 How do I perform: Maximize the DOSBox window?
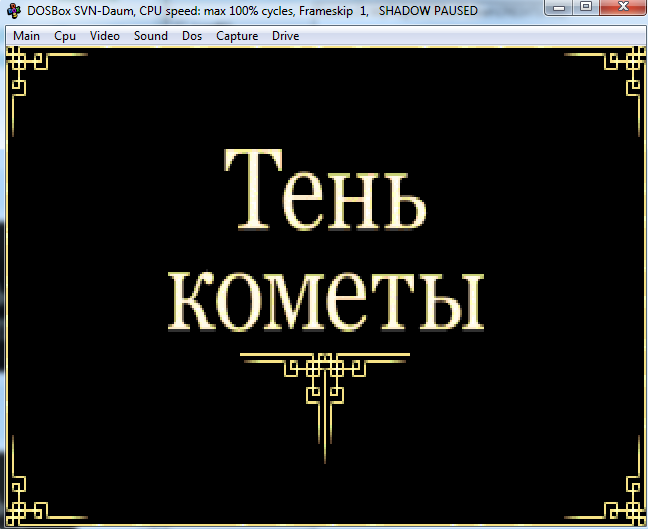point(586,7)
